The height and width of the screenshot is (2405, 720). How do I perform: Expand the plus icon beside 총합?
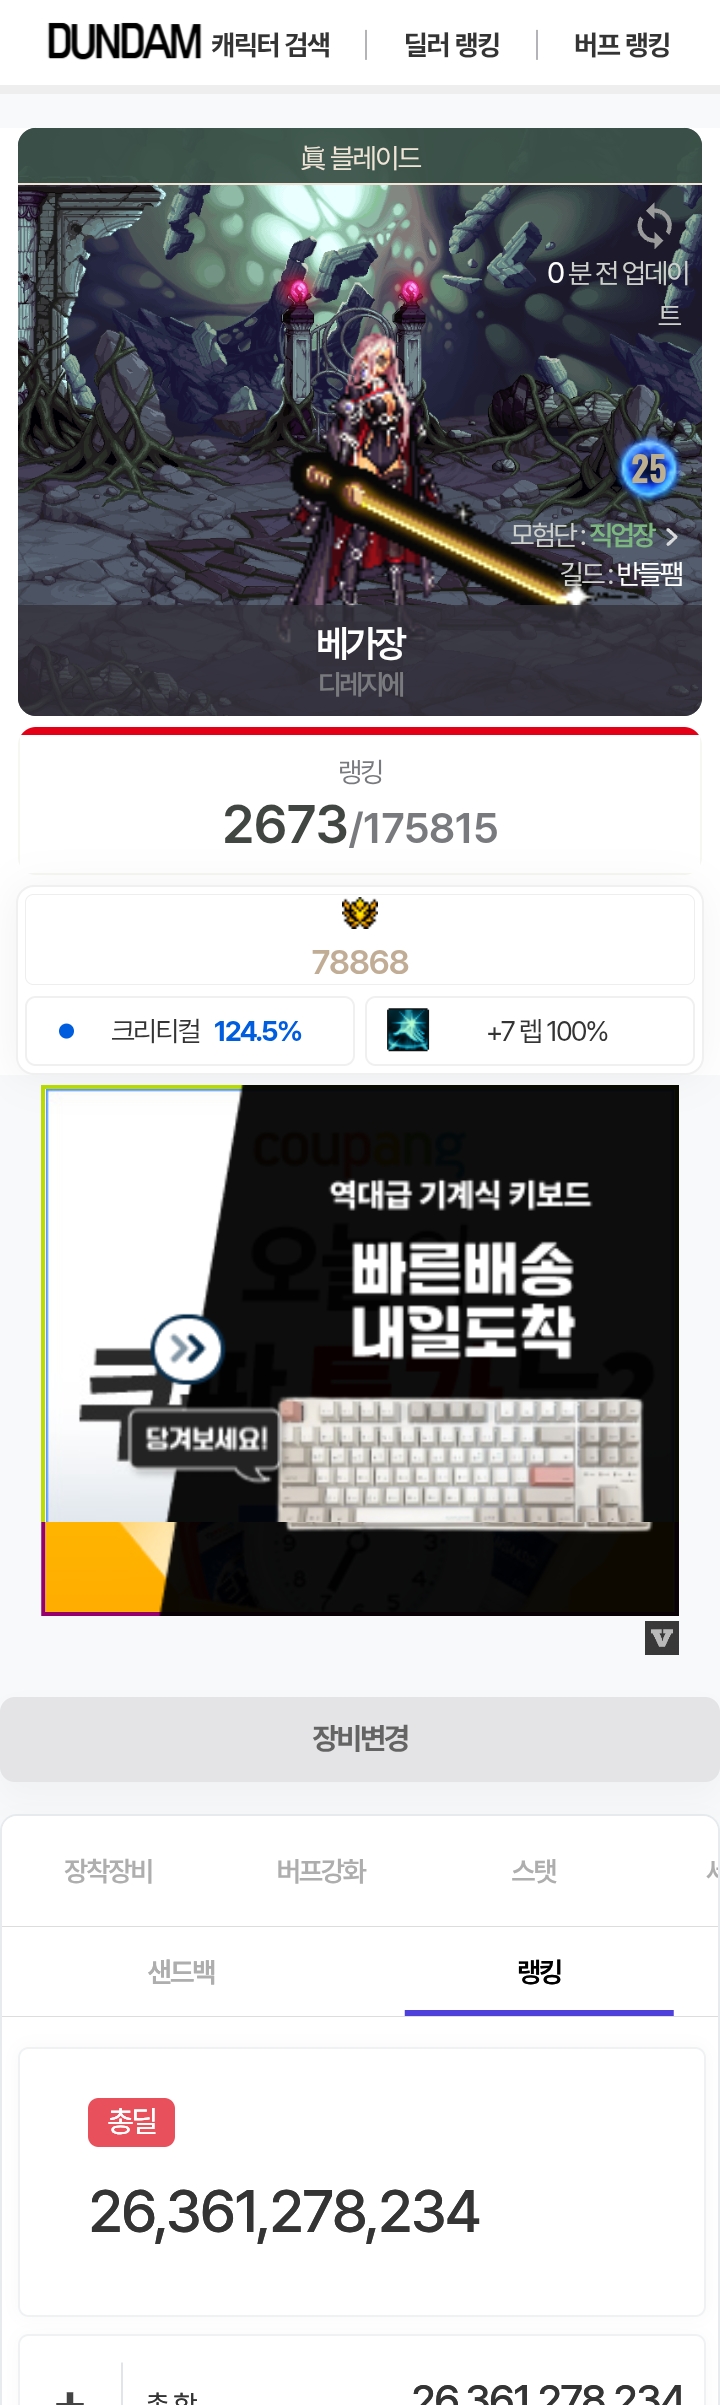70,2395
